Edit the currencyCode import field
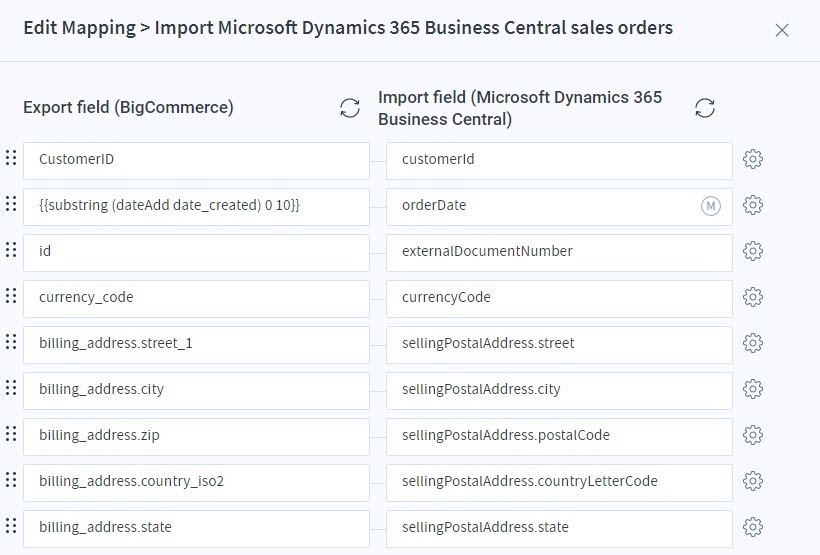Viewport: 820px width, 555px height. 559,299
